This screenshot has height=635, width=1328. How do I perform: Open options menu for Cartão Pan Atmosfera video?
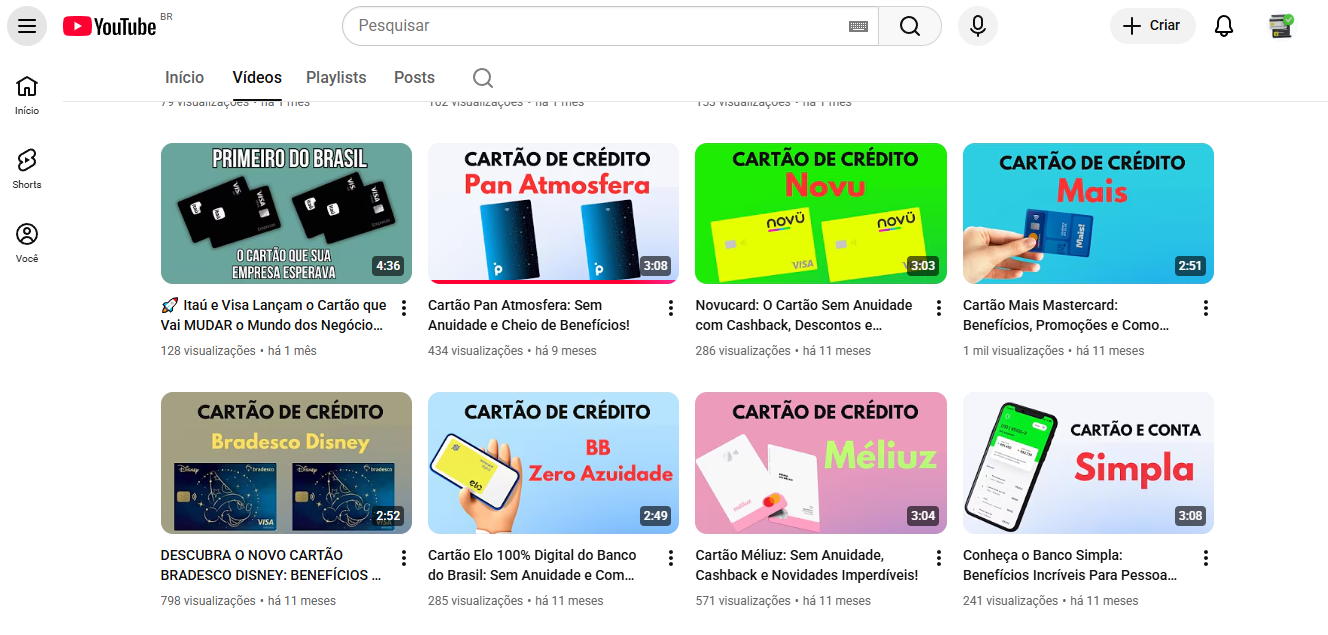click(x=671, y=308)
